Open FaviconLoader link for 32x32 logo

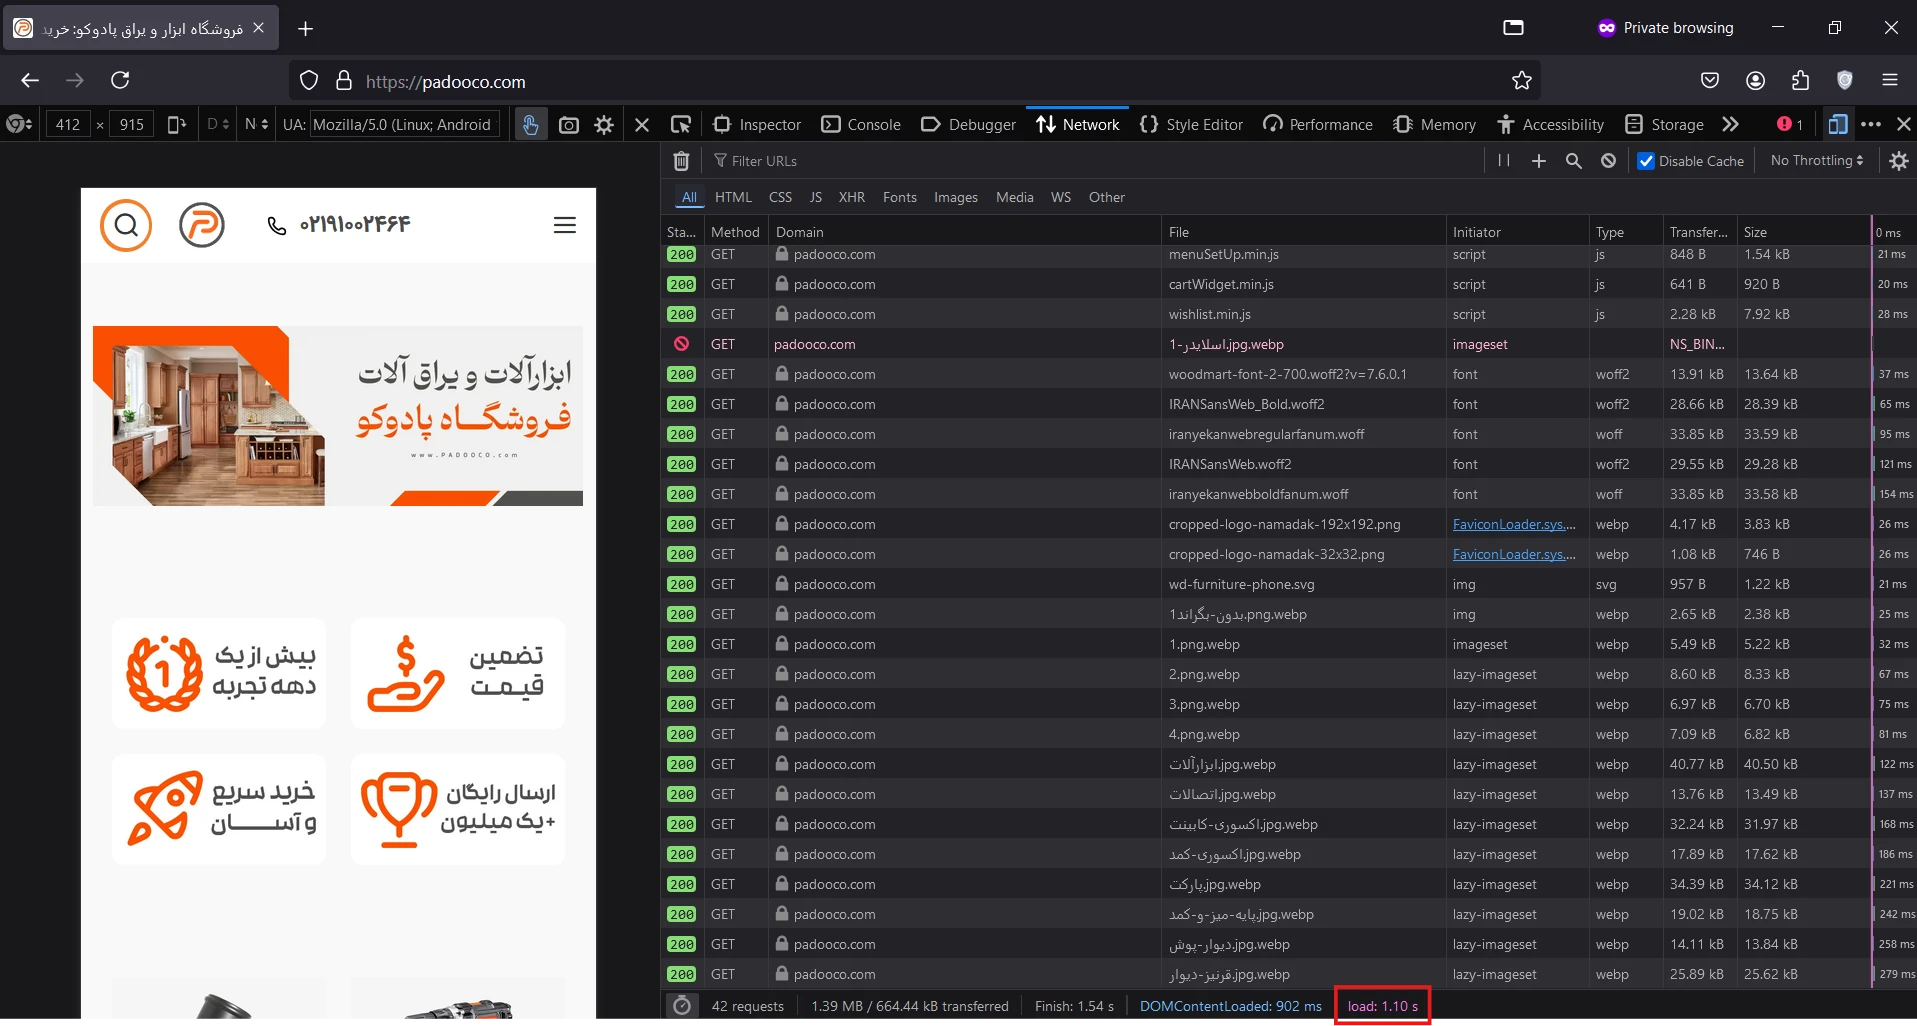(1514, 554)
